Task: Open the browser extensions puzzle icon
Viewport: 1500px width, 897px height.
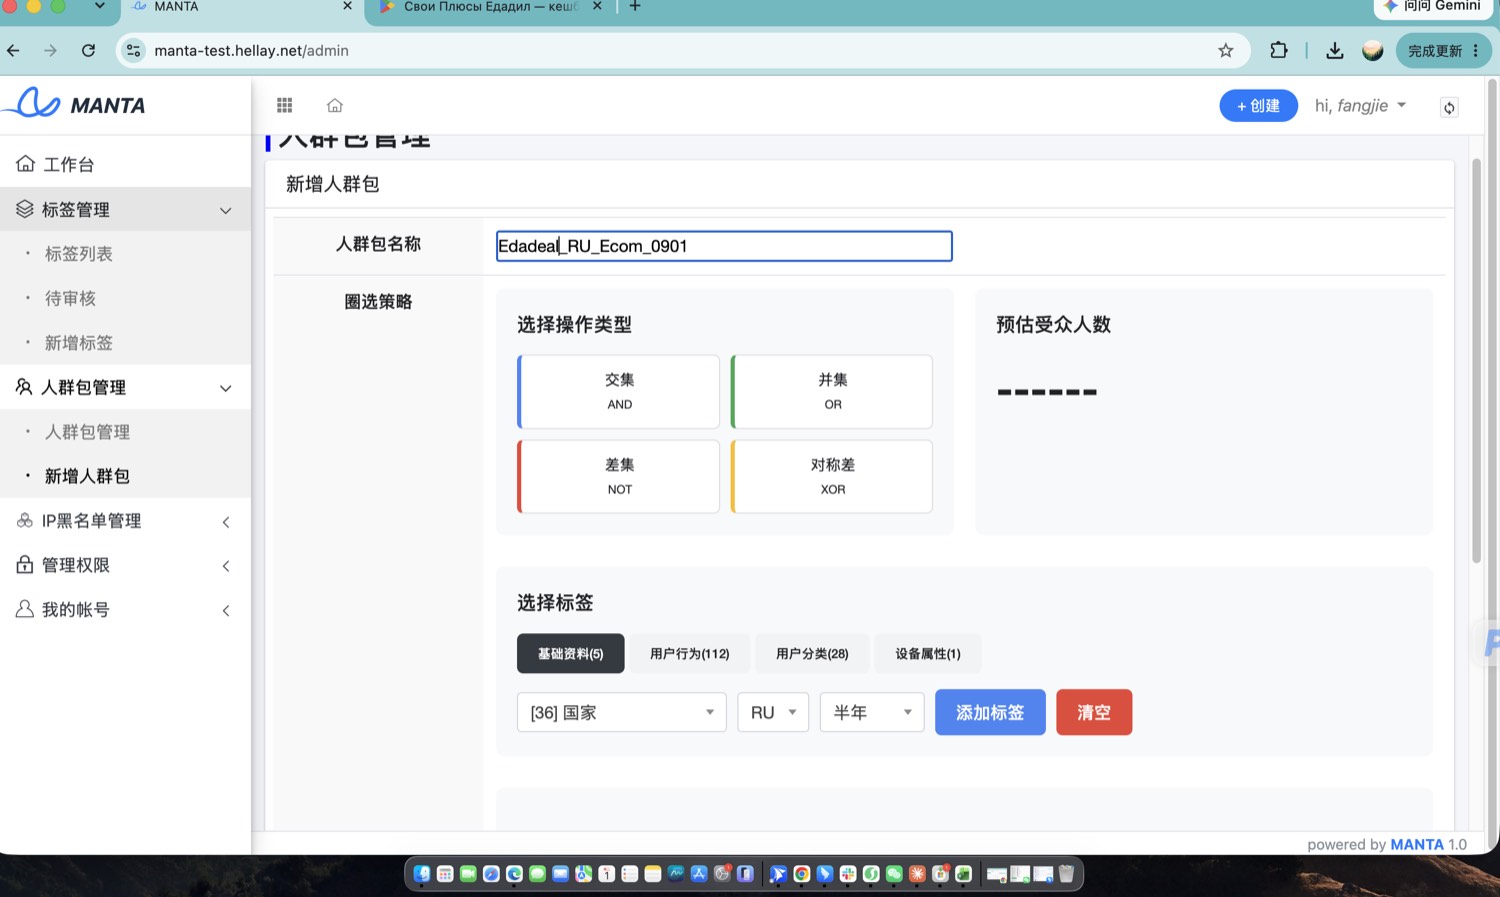Action: click(x=1279, y=50)
